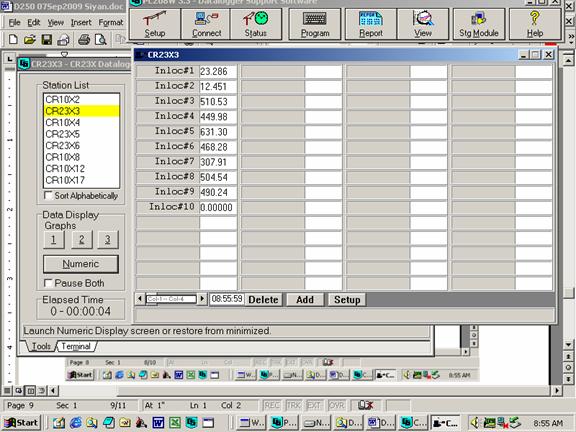Click Word's vertical scrollbar down arrow
This screenshot has width=576, height=432.
568,345
